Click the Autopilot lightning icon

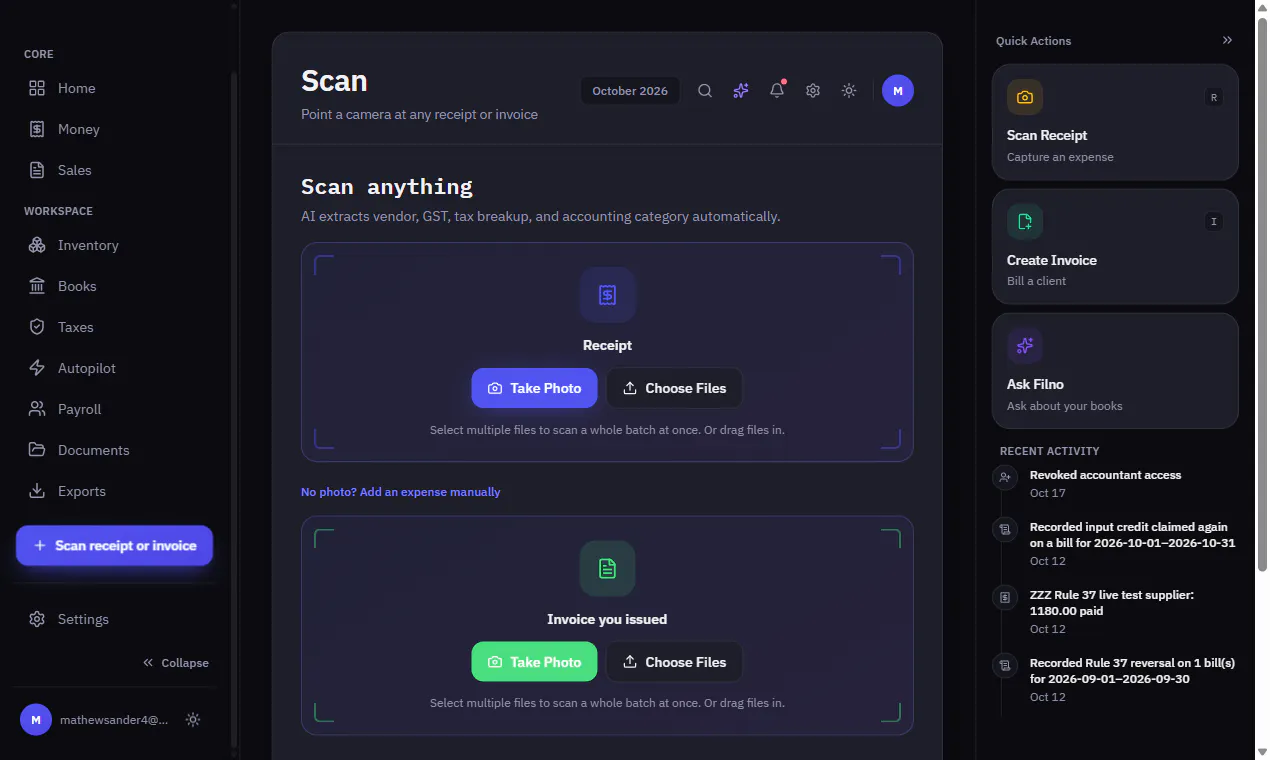(x=37, y=368)
